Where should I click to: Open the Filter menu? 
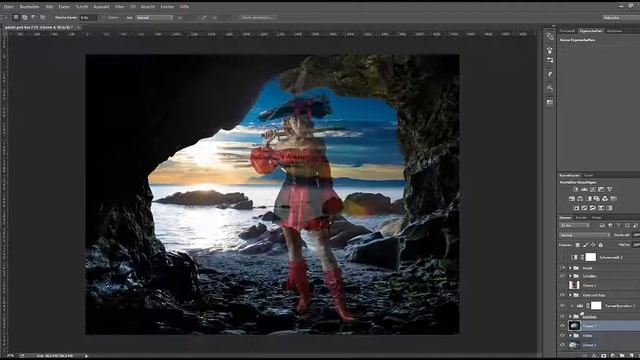pyautogui.click(x=119, y=7)
